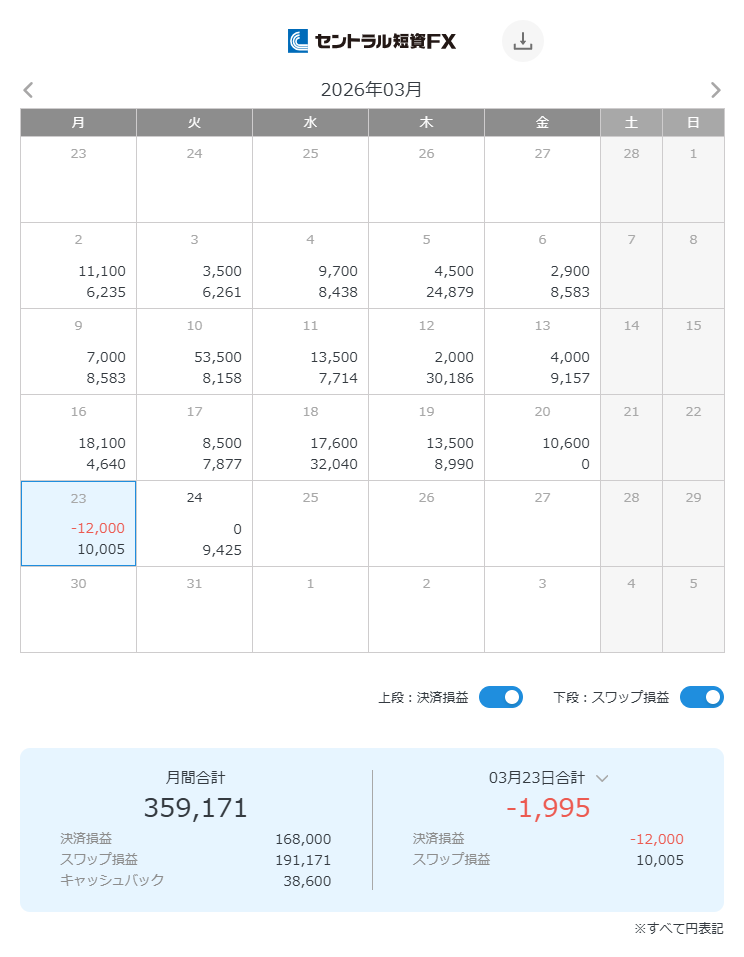Image resolution: width=744 pixels, height=957 pixels.
Task: Click the Central Tanshi FX logo
Action: (x=372, y=41)
